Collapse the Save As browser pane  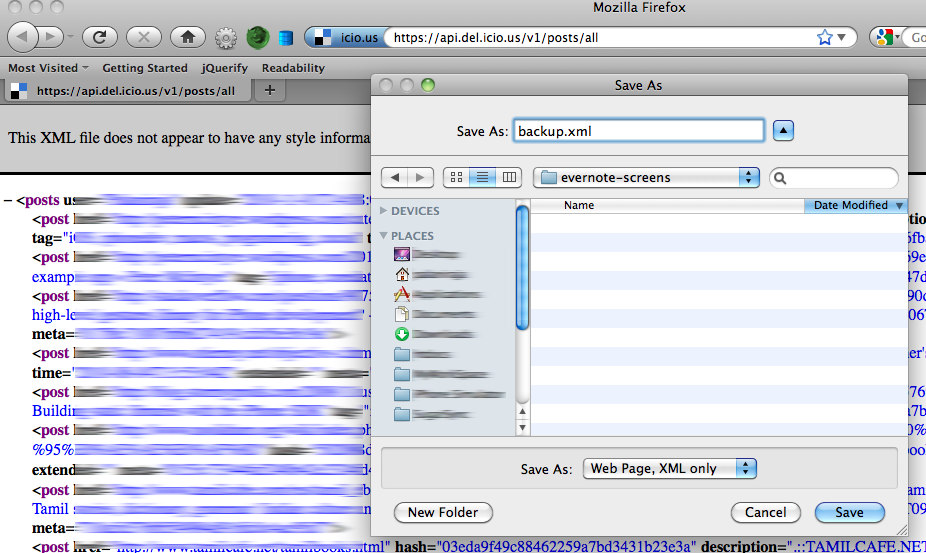point(783,131)
